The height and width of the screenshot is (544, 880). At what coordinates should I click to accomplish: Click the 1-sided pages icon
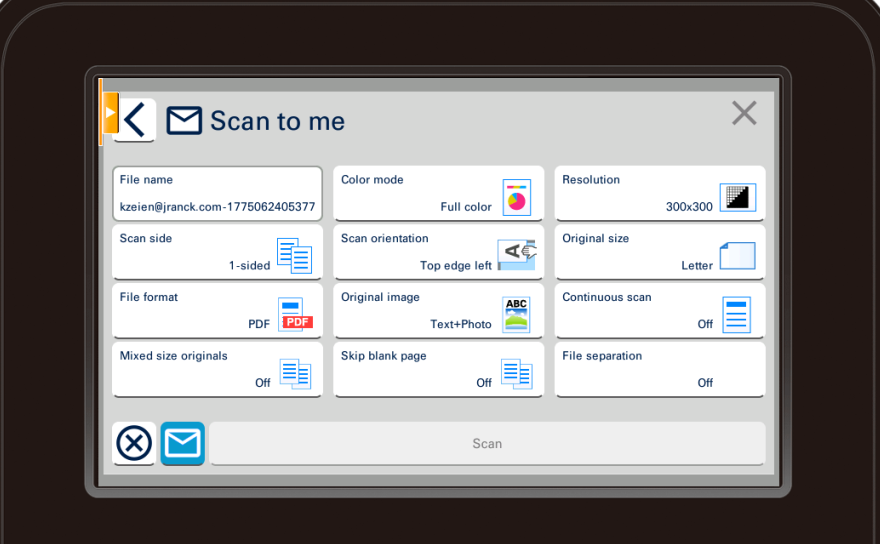294,256
